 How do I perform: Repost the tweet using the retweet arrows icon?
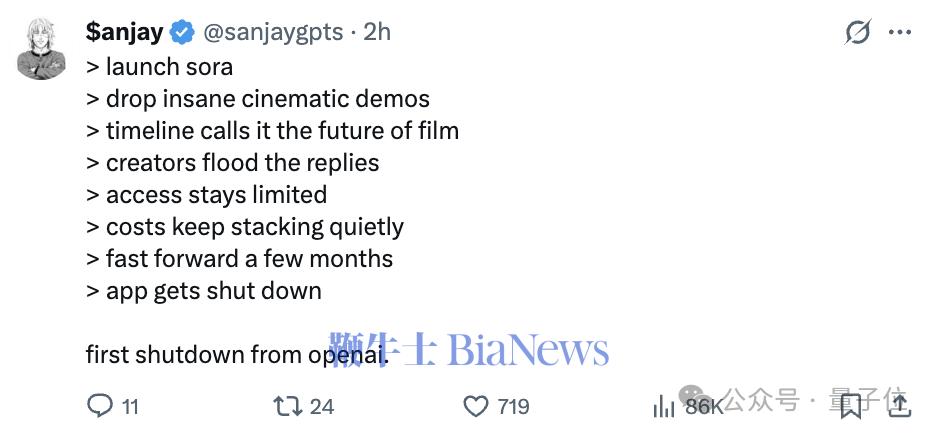288,405
